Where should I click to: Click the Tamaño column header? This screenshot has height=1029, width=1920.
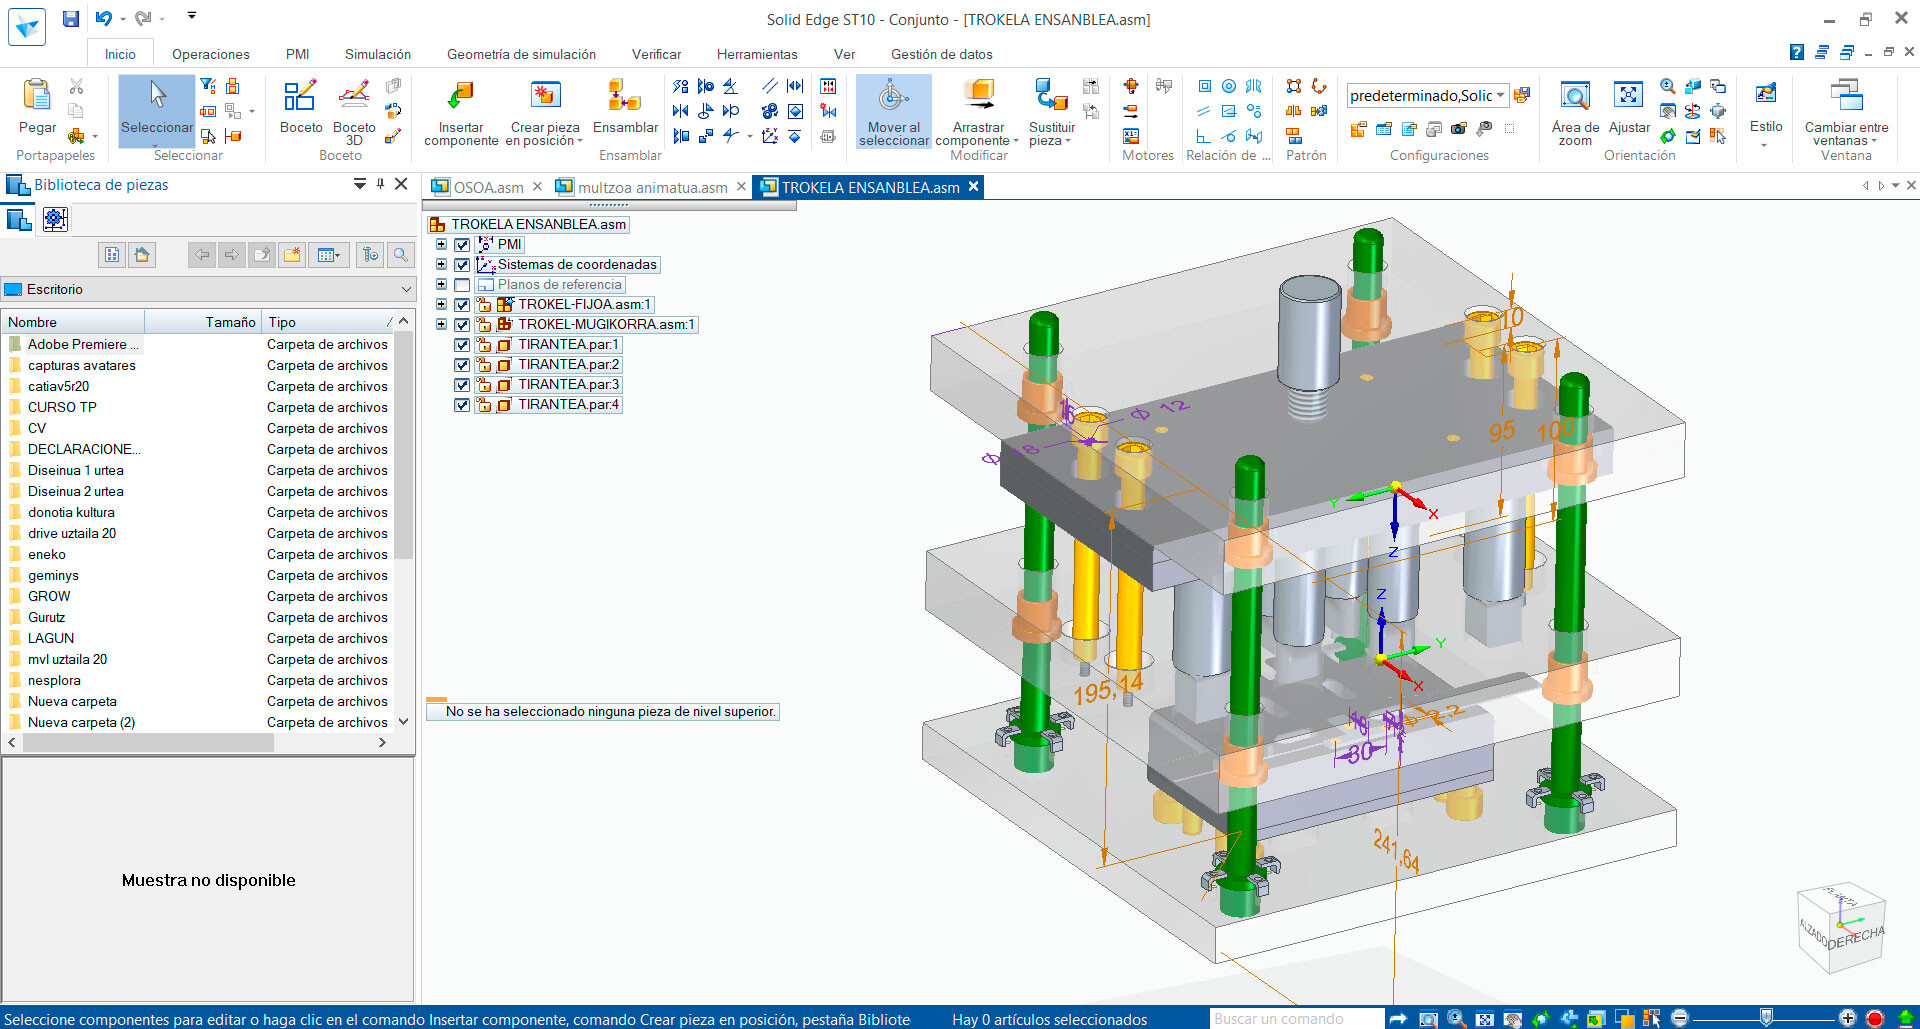click(230, 322)
